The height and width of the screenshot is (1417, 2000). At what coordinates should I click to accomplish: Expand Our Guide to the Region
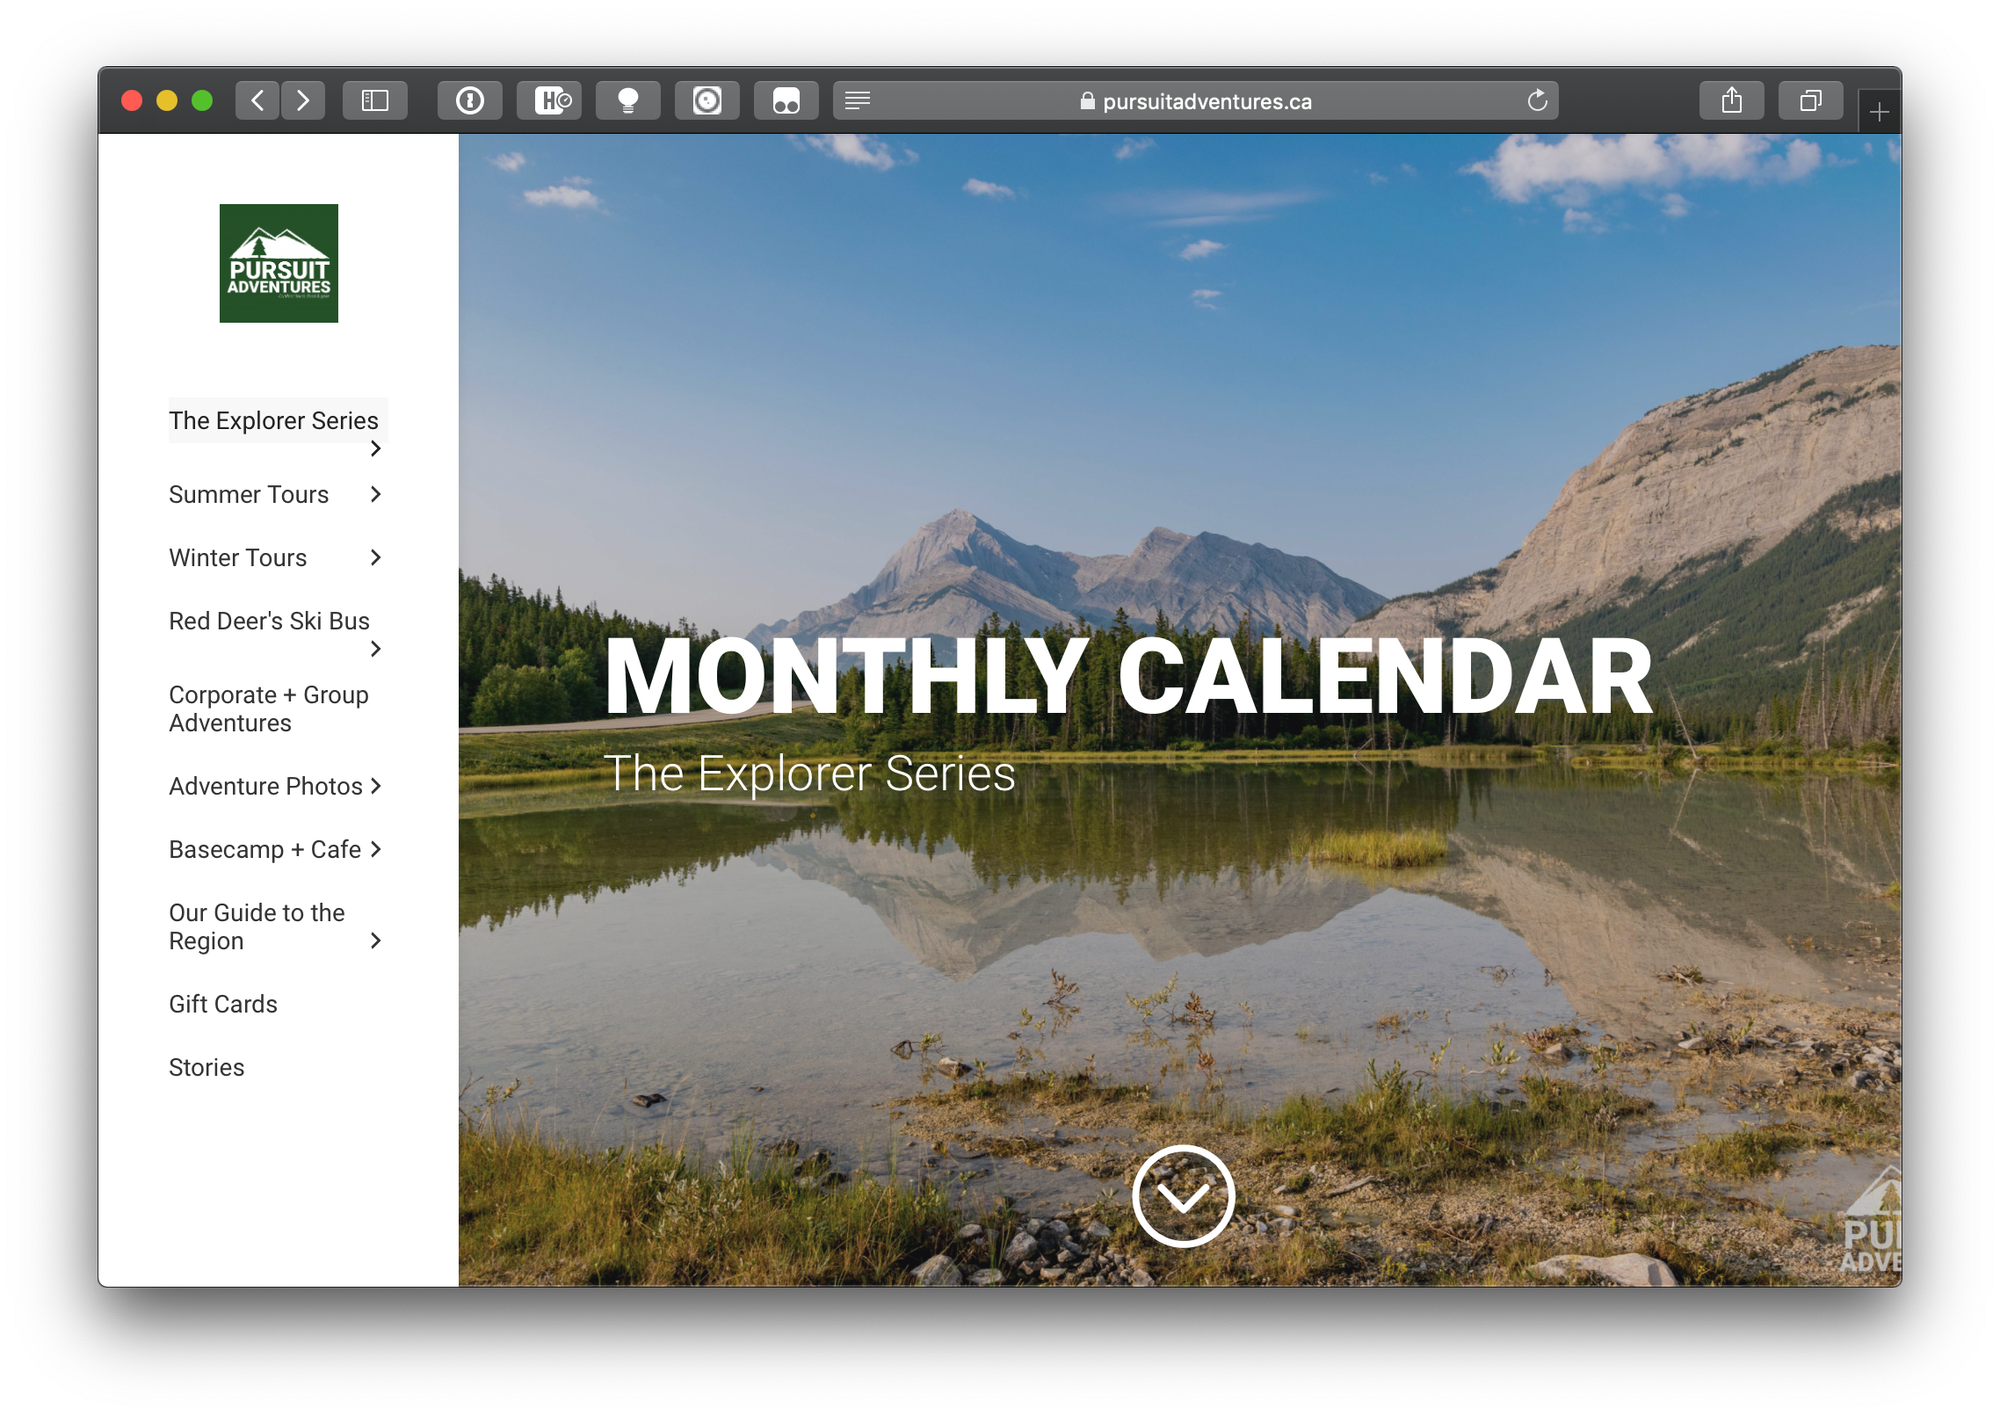coord(376,940)
